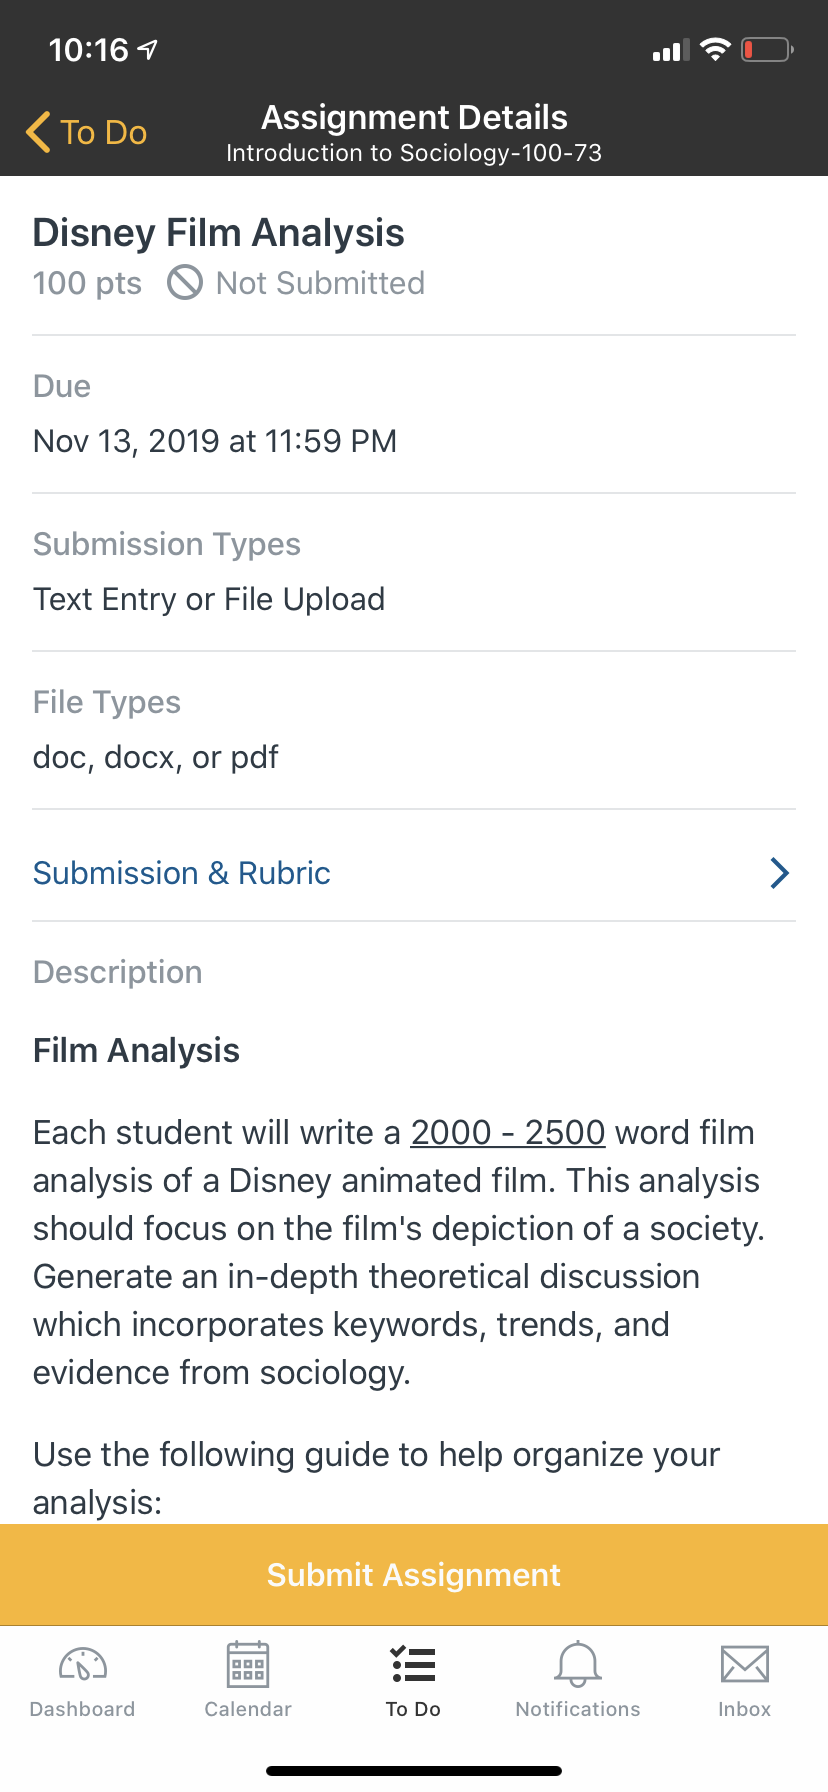
Task: Open Submission & Rubric link
Action: (182, 873)
